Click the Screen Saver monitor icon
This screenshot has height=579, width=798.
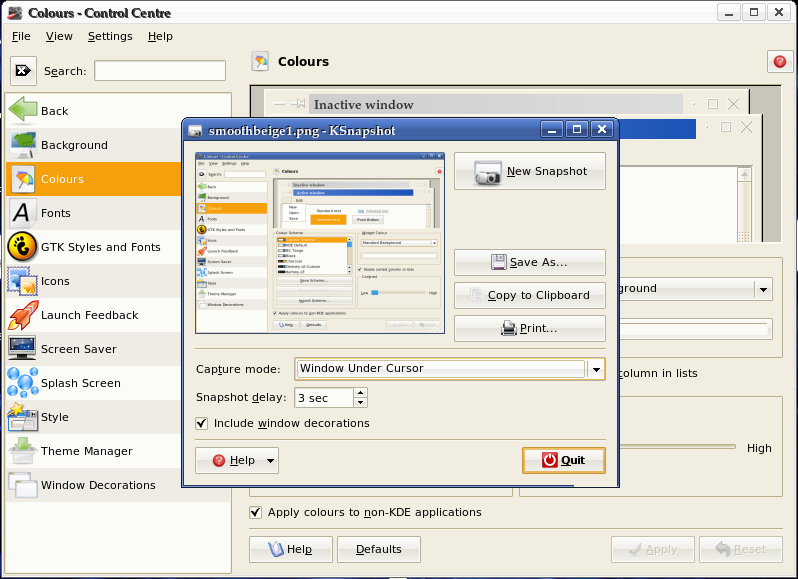pos(22,348)
